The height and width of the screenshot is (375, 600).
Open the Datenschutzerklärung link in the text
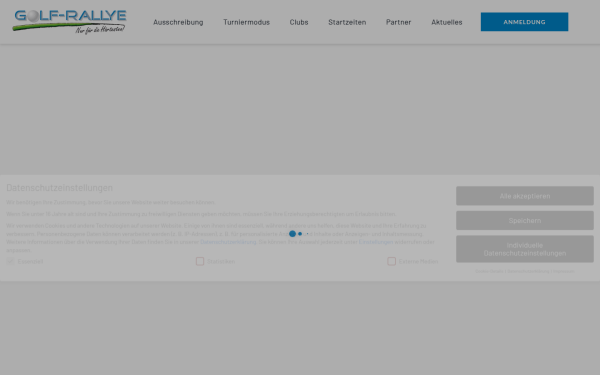tap(228, 242)
